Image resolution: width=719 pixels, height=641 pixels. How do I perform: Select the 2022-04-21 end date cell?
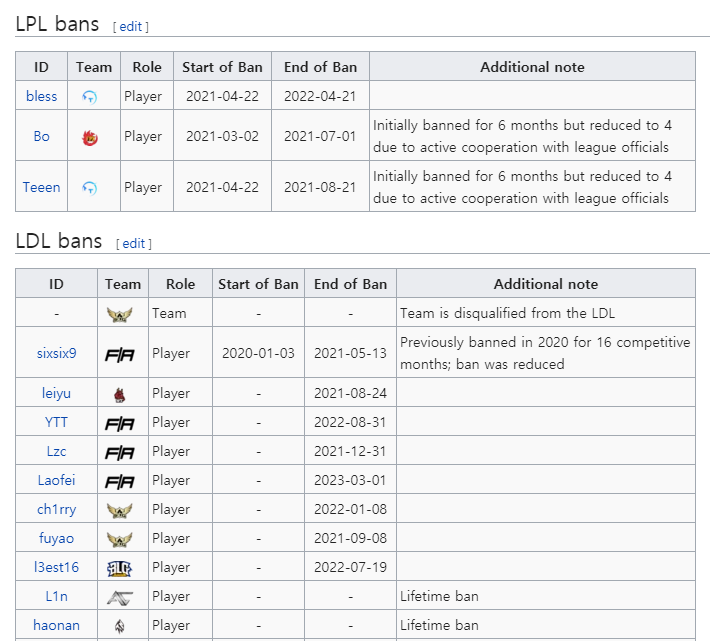click(x=321, y=96)
